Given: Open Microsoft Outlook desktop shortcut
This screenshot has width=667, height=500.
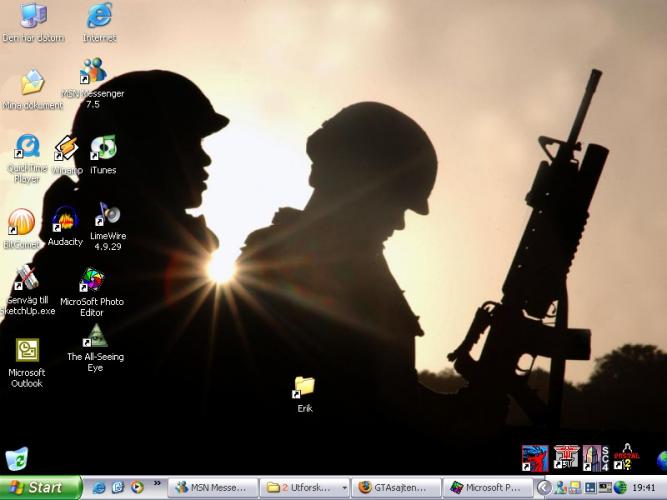Looking at the screenshot, I should [x=27, y=351].
